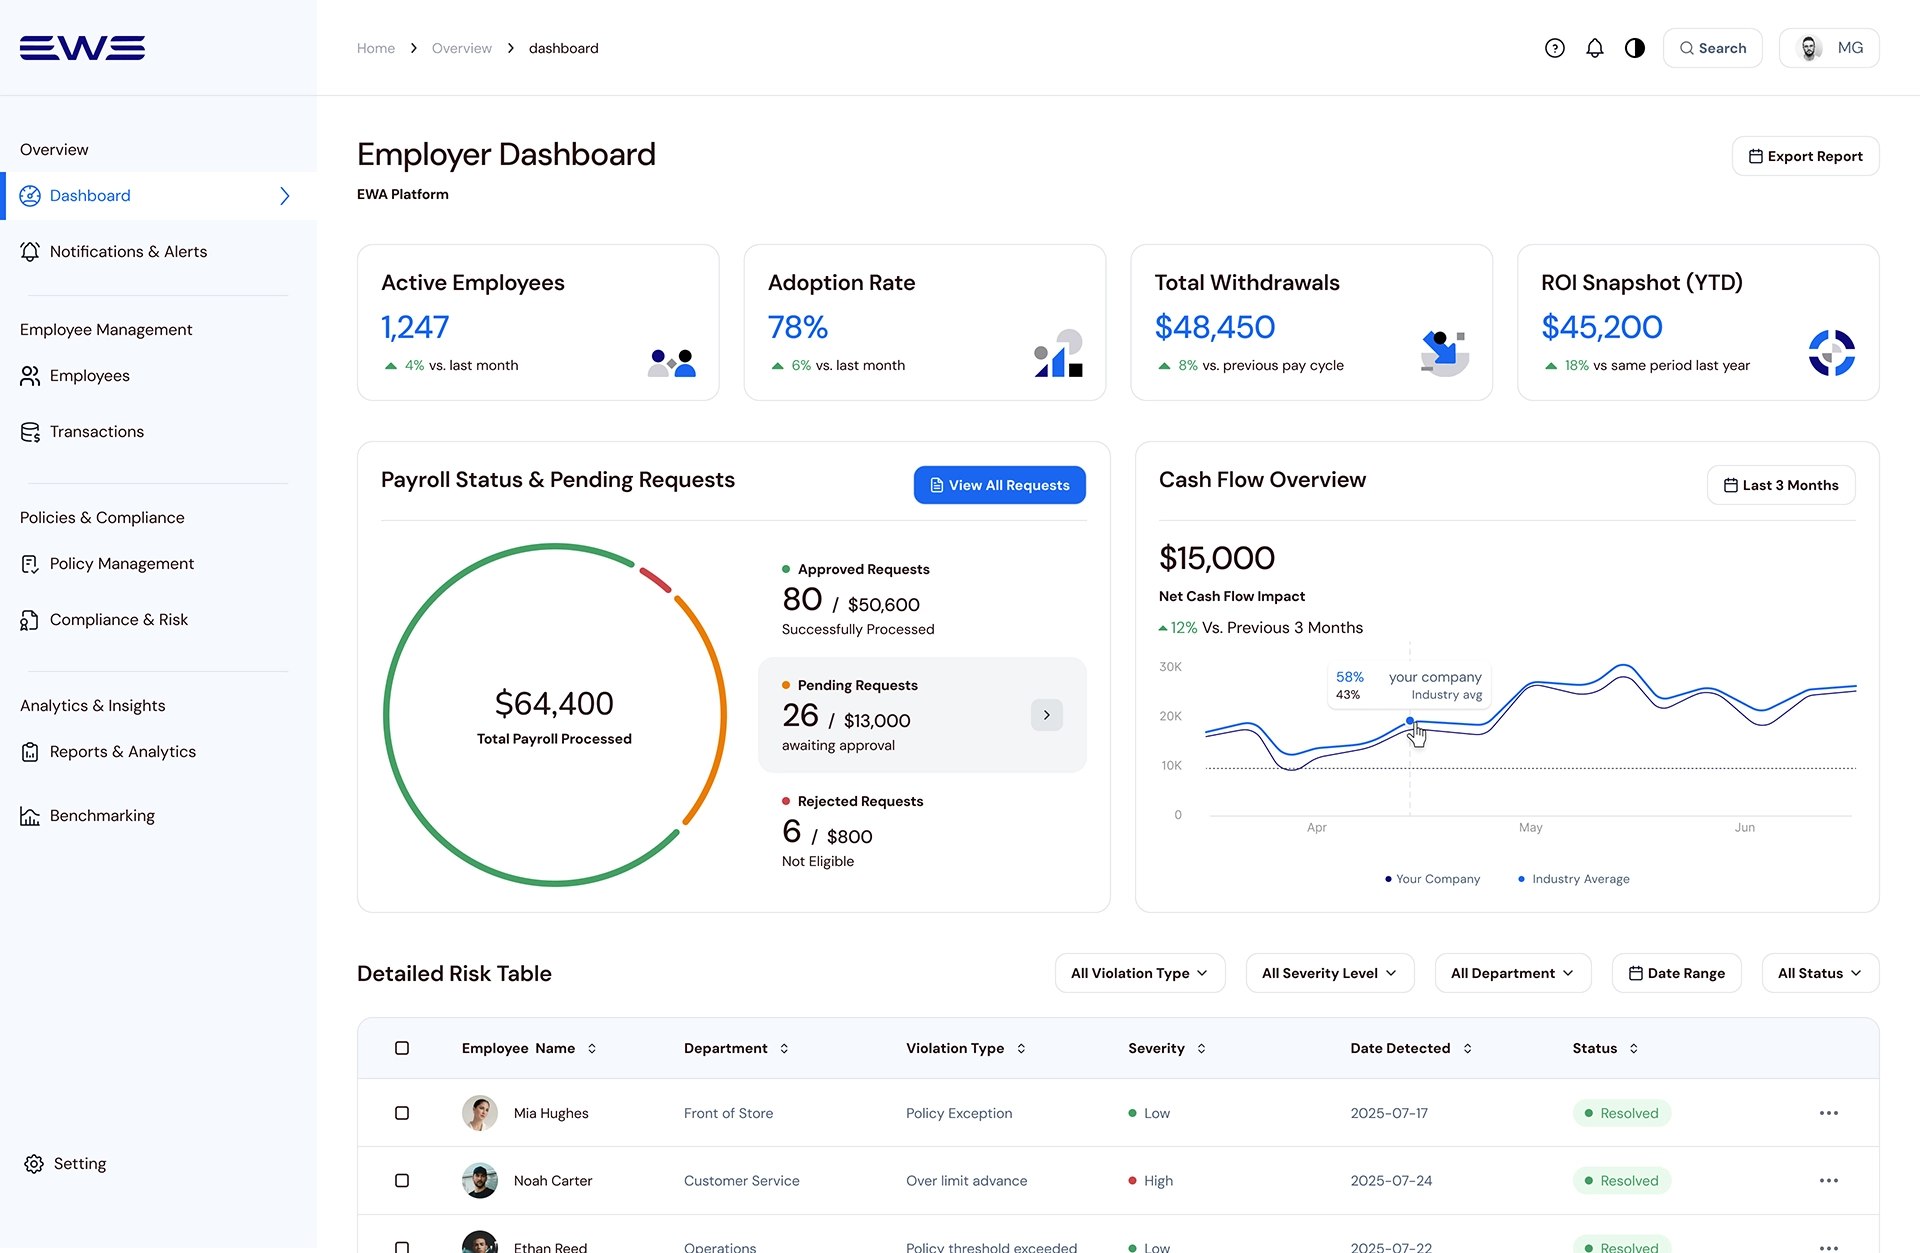Click Noah Carter's avatar
Viewport: 1920px width, 1253px height.
[480, 1181]
